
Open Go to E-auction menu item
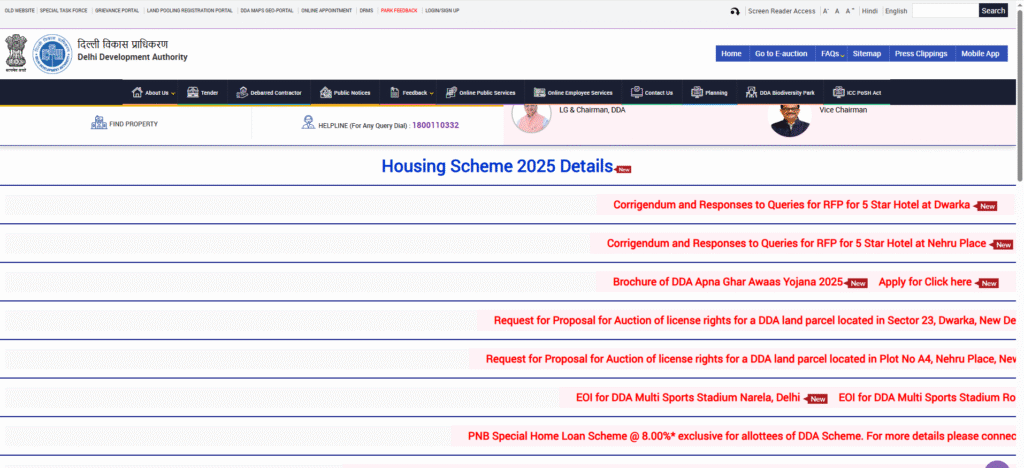[781, 54]
